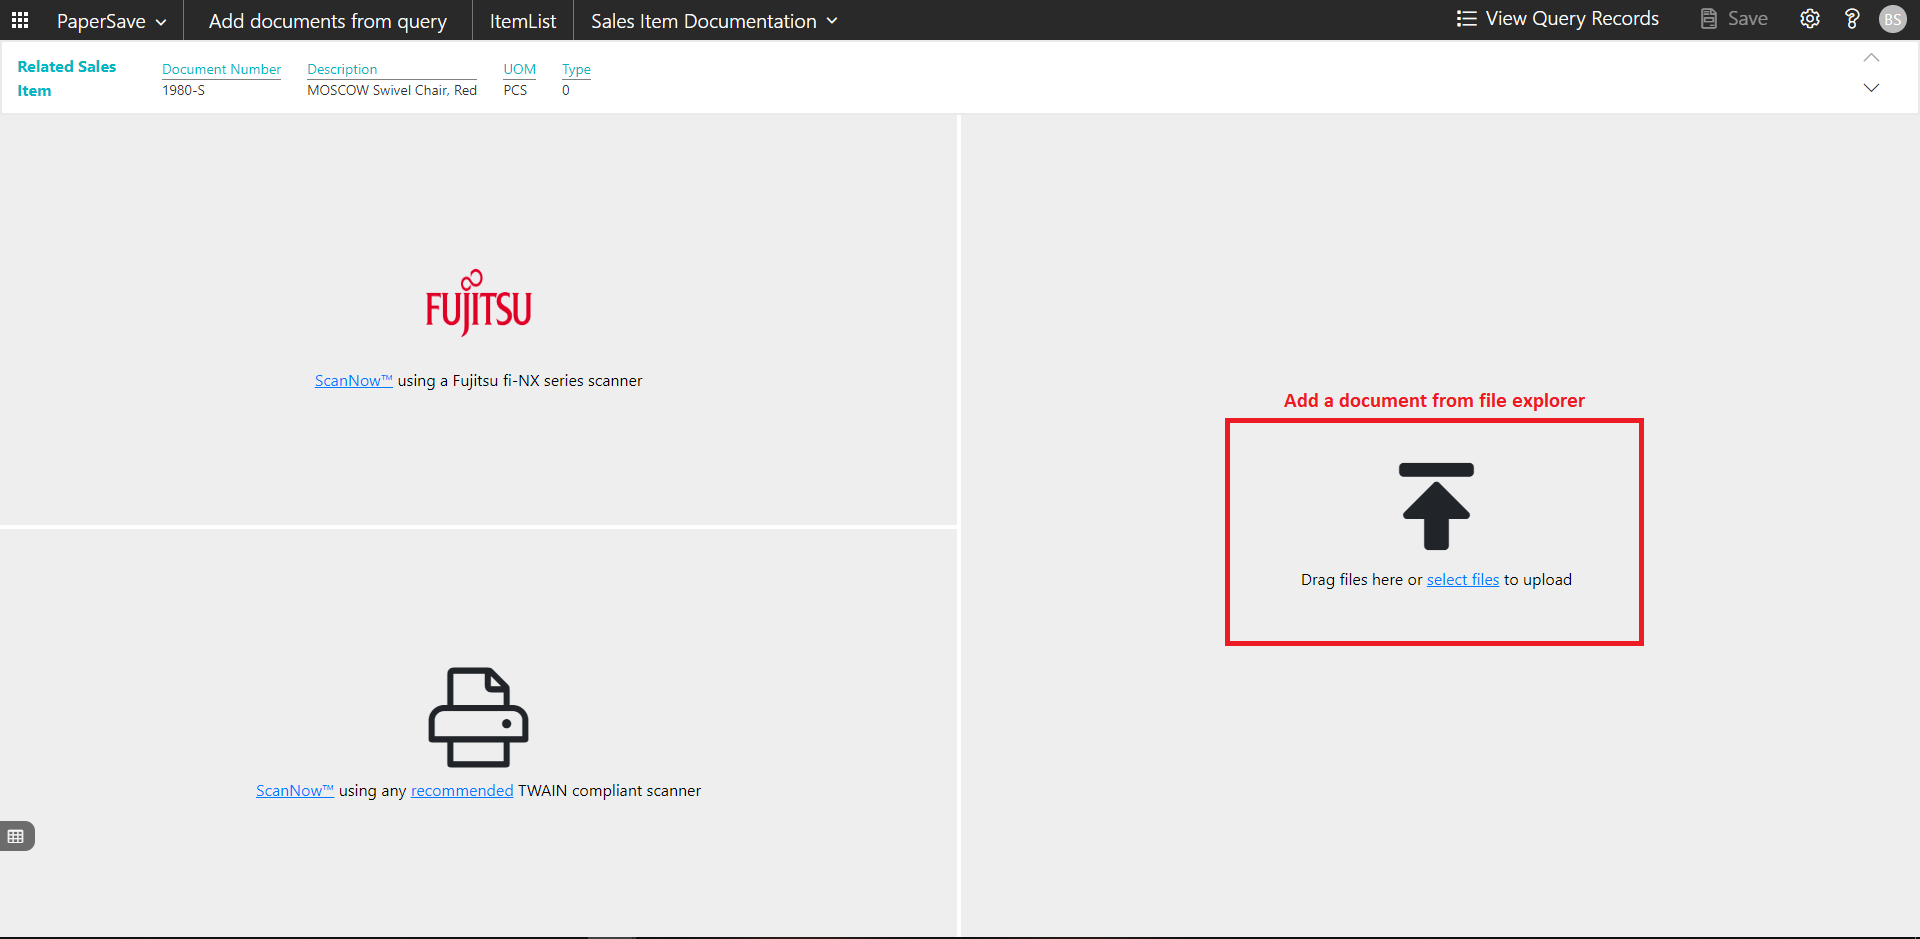The width and height of the screenshot is (1920, 939).
Task: Open the help question mark icon
Action: 1851,19
